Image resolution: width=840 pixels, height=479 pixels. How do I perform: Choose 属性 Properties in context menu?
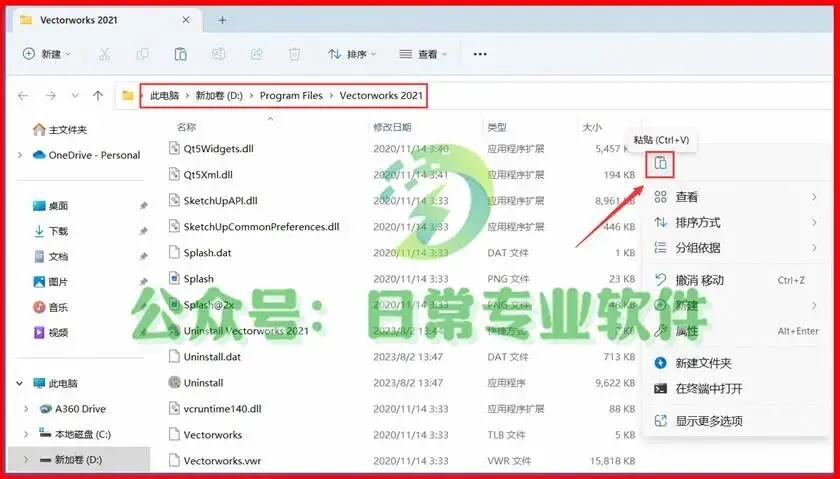736,332
